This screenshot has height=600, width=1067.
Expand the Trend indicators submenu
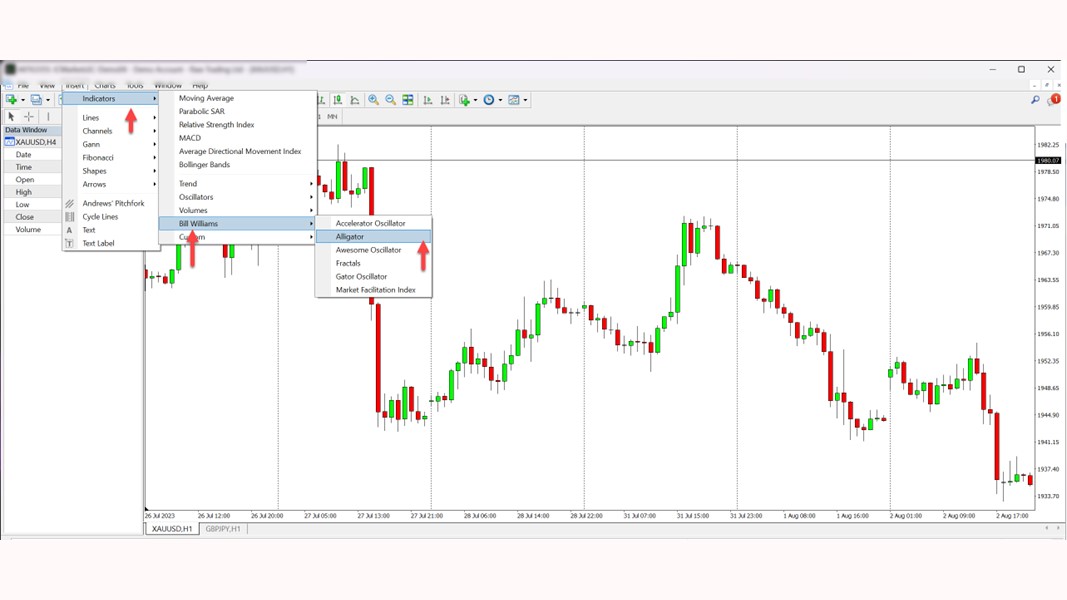pyautogui.click(x=237, y=184)
